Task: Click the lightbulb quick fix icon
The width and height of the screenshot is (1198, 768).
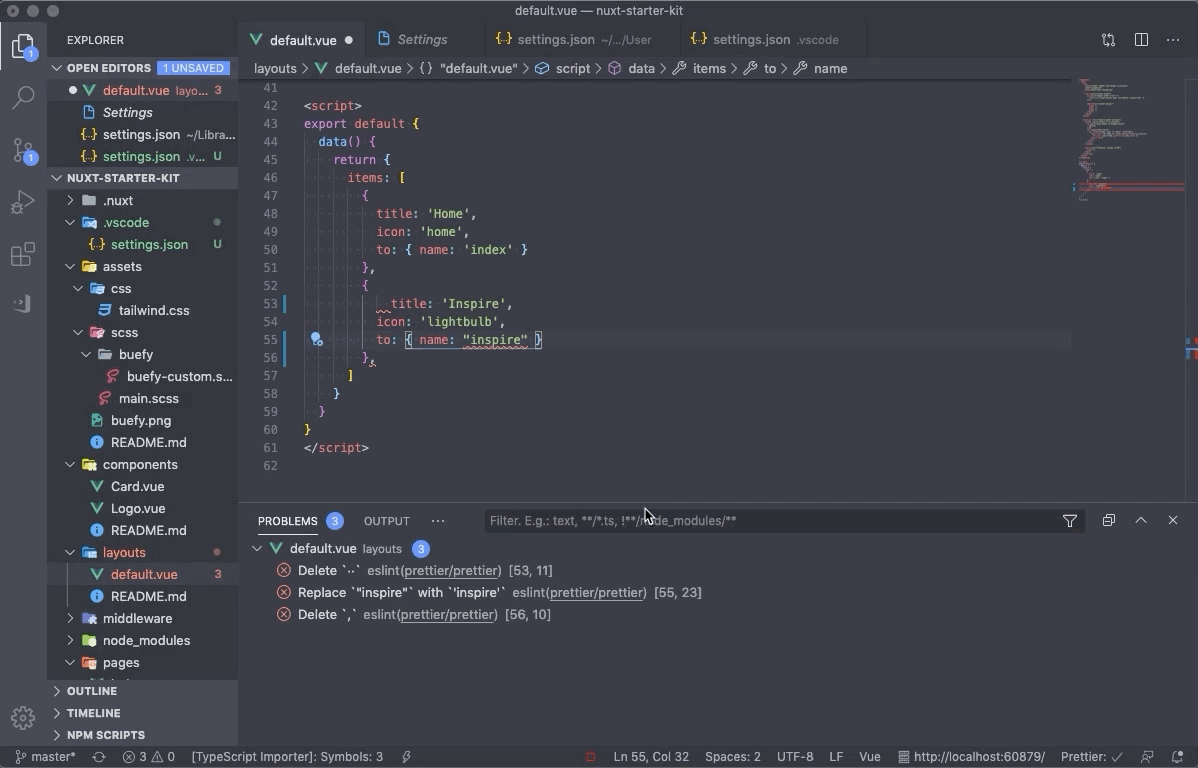Action: coord(316,339)
